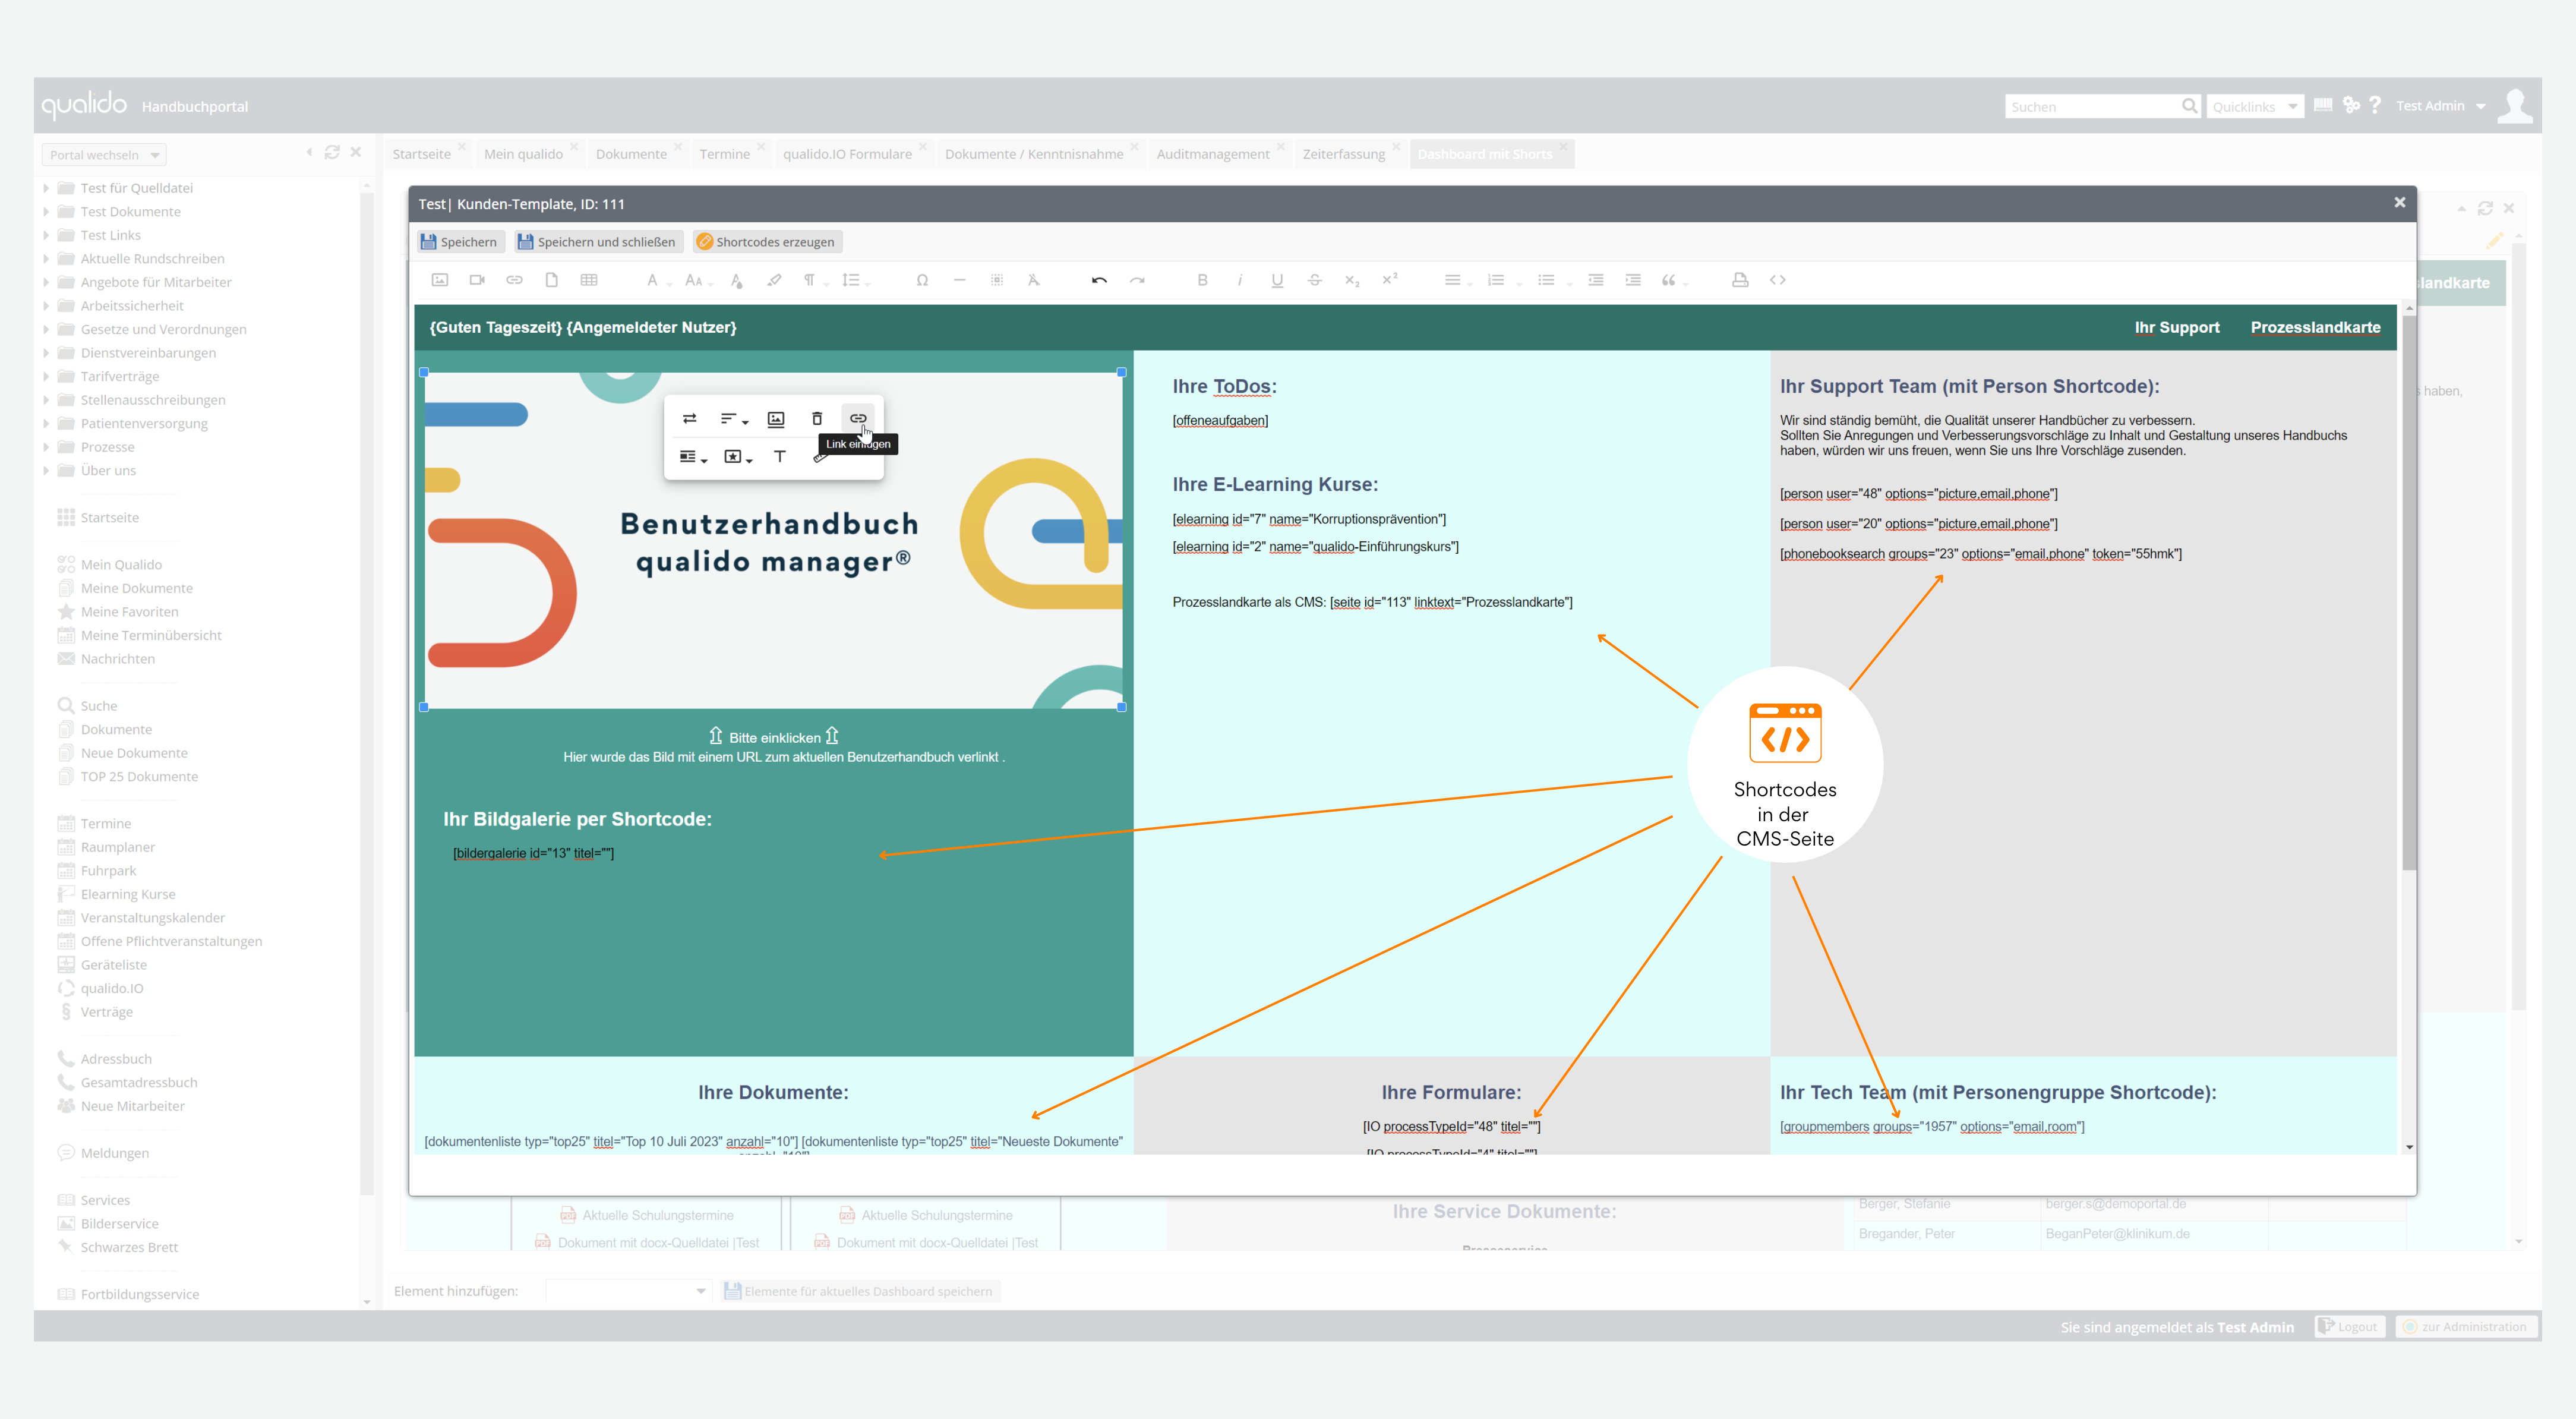
Task: Toggle underline formatting
Action: pos(1277,280)
